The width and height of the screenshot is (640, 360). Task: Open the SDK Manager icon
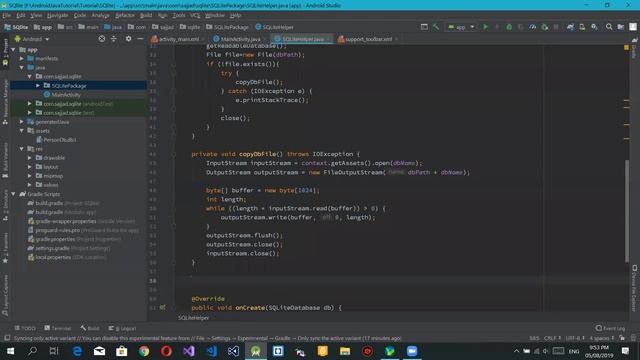tap(594, 27)
